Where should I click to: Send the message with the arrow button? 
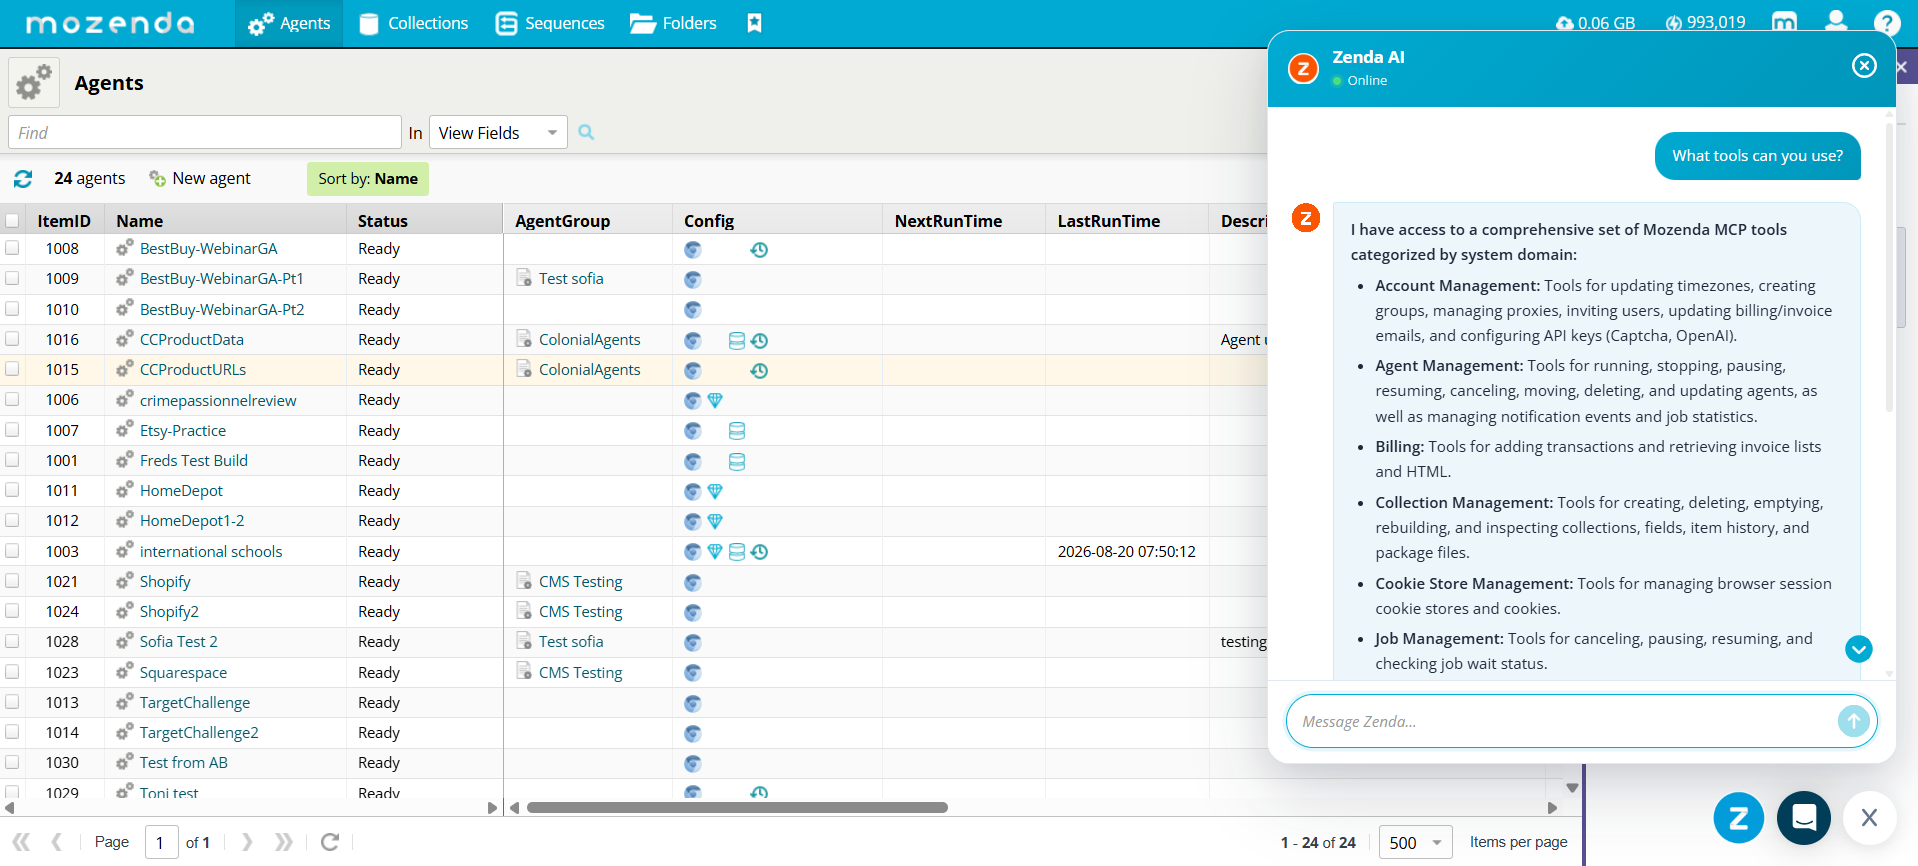1853,721
